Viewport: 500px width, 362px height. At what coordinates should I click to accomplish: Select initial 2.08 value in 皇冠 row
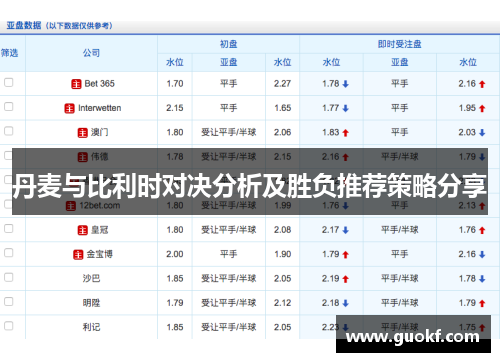[x=282, y=230]
